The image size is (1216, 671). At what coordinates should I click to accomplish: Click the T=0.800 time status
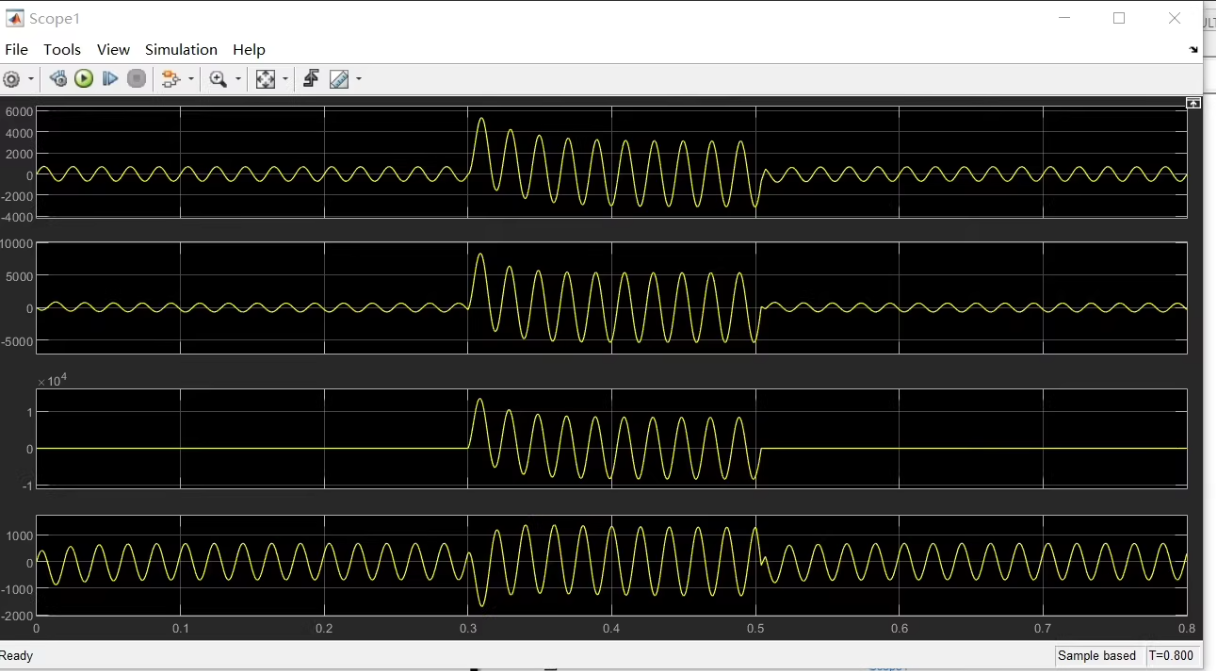click(x=1171, y=656)
